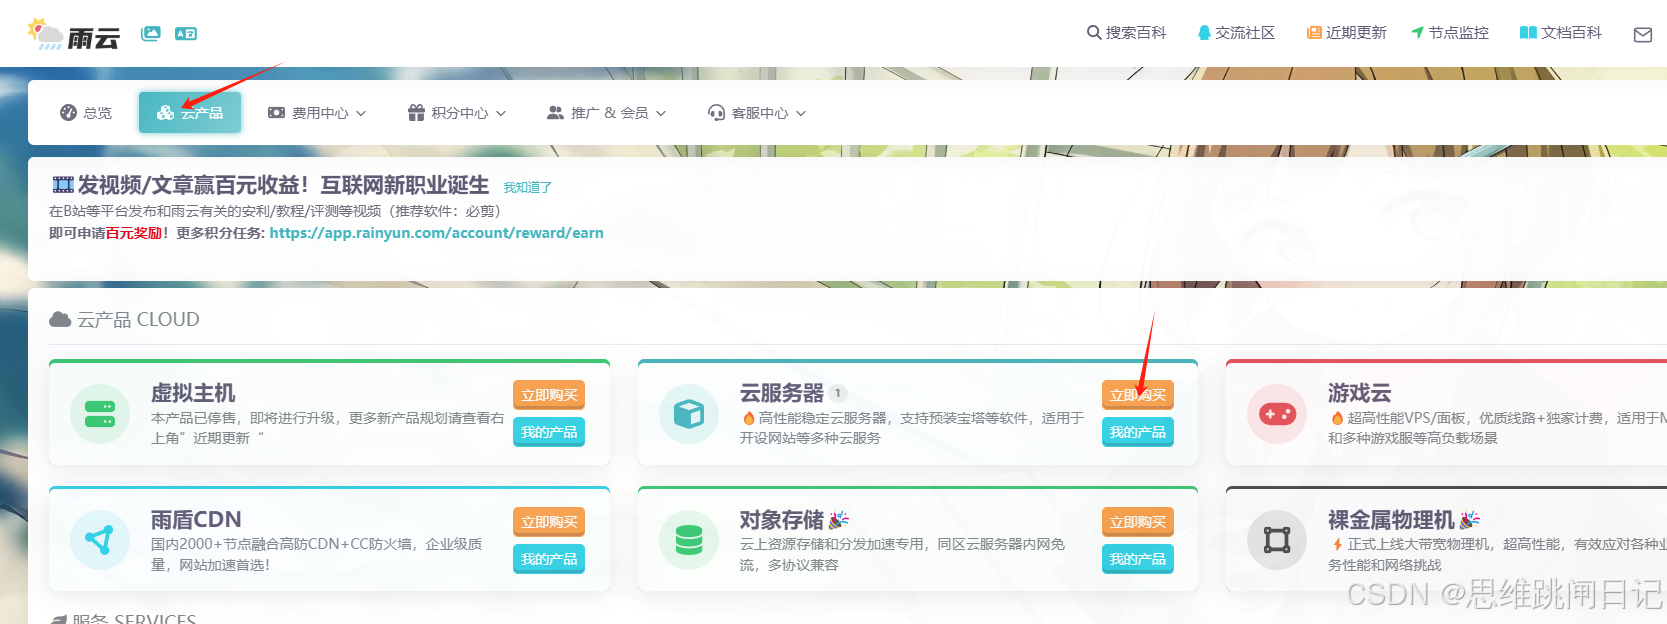Click the 雨盾CDN card title

[x=196, y=520]
